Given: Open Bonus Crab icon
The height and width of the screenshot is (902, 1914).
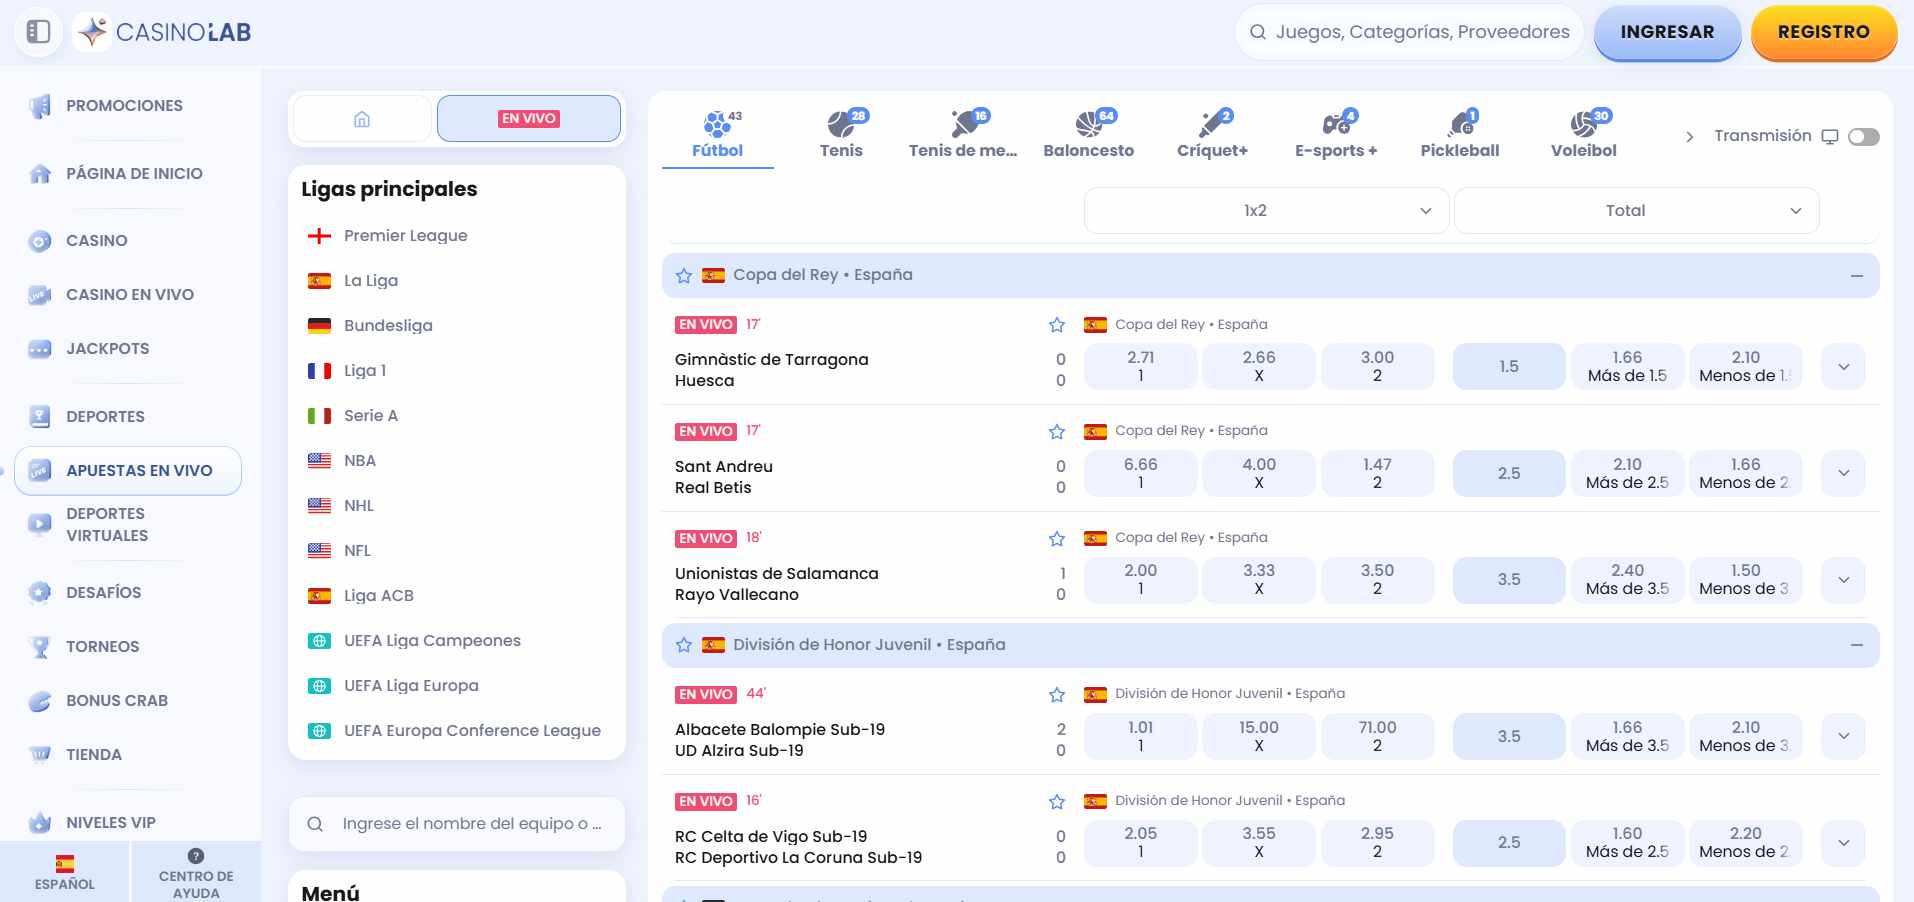Looking at the screenshot, I should [x=40, y=701].
